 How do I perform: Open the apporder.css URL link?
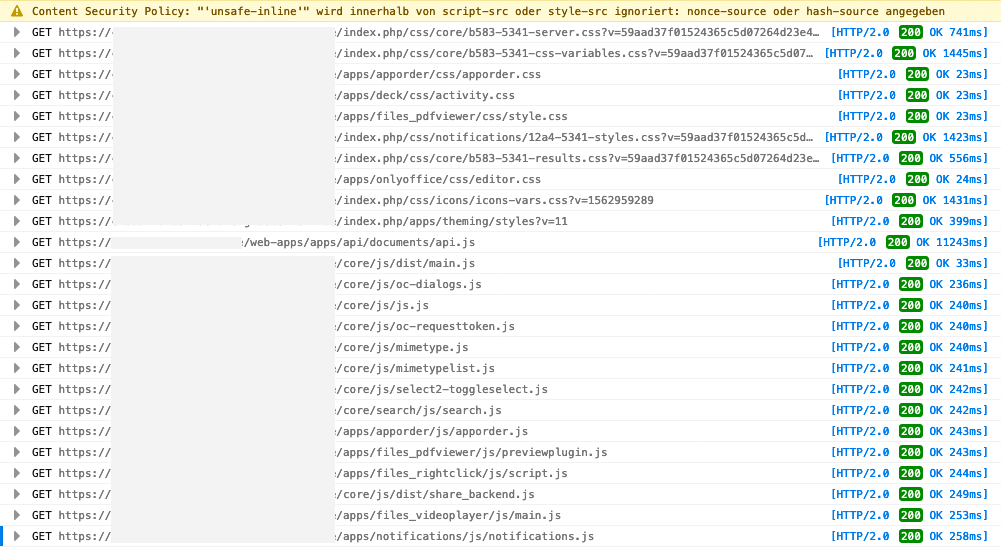[x=299, y=74]
